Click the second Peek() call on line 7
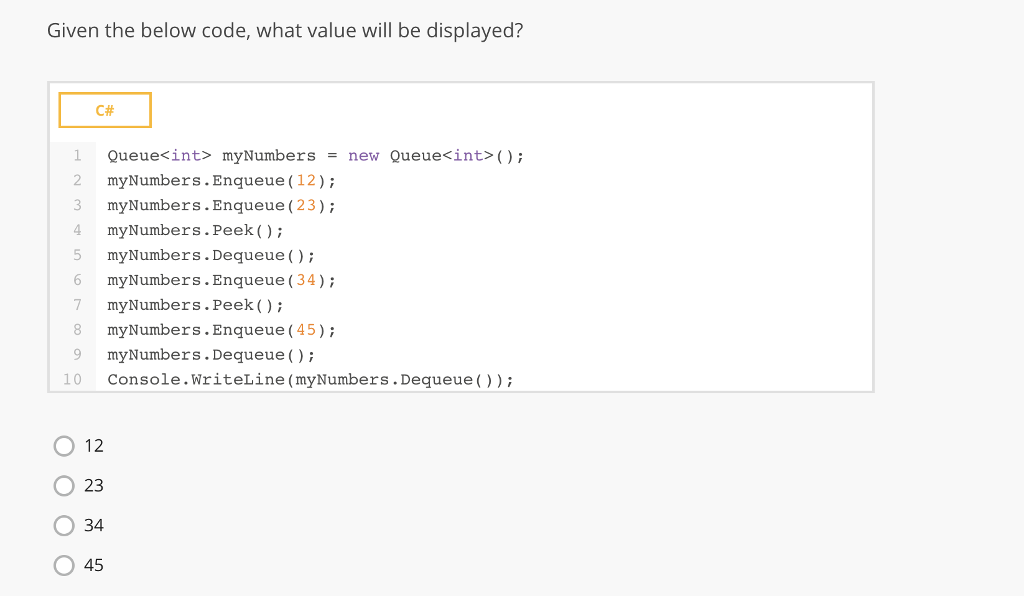 click(x=195, y=306)
